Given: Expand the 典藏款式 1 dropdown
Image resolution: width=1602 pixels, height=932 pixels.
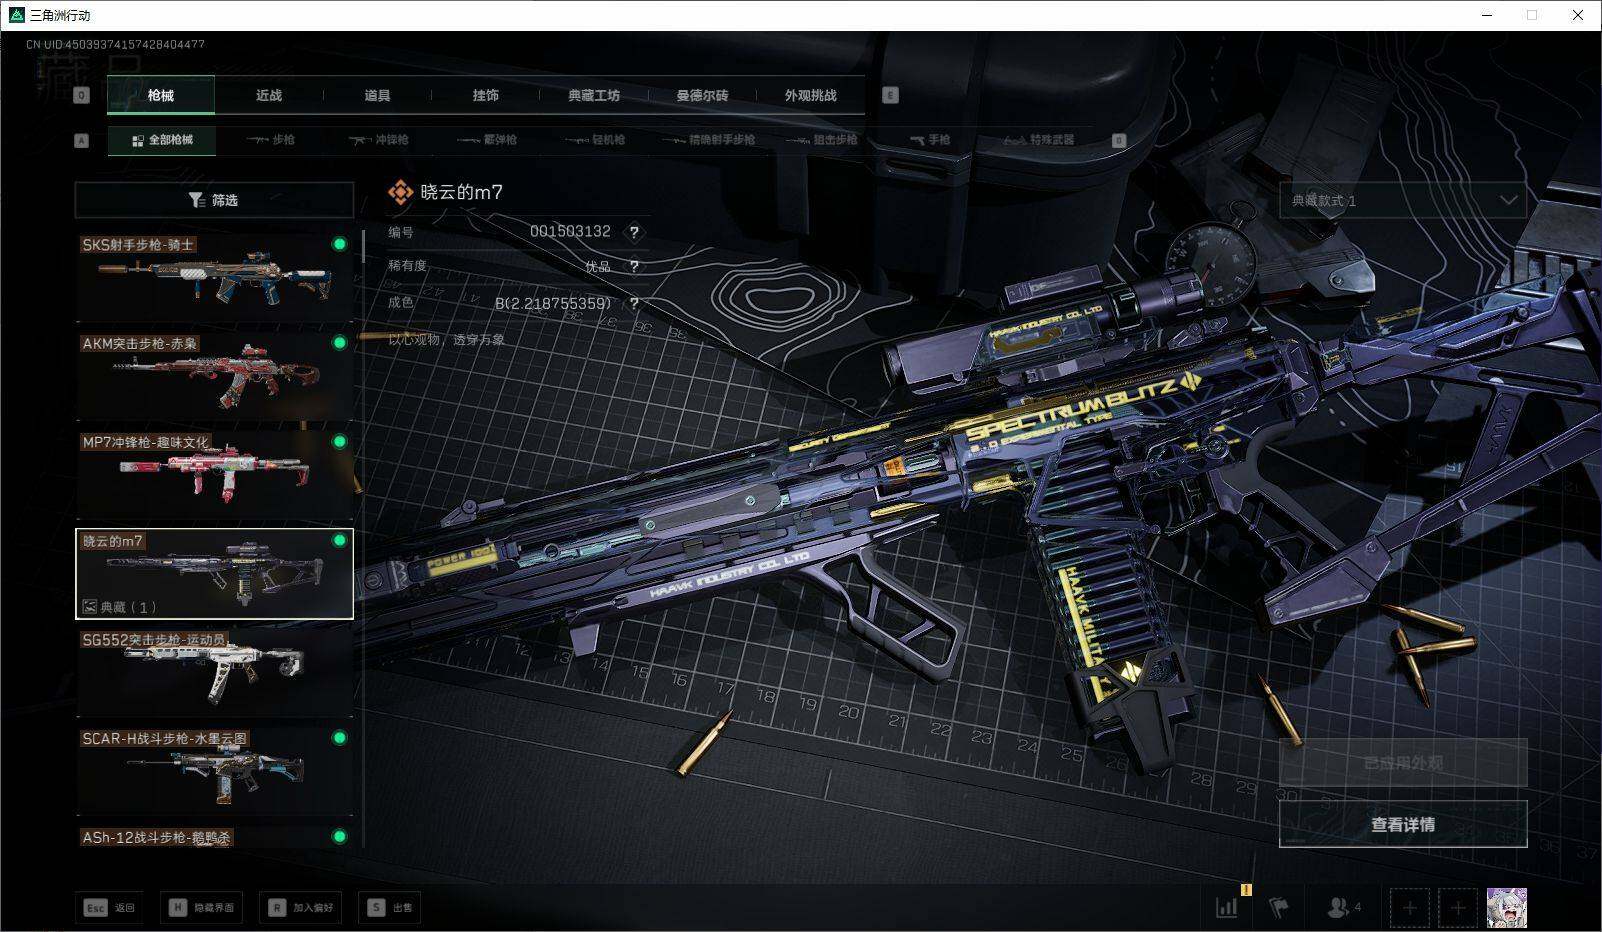Looking at the screenshot, I should [x=1403, y=200].
